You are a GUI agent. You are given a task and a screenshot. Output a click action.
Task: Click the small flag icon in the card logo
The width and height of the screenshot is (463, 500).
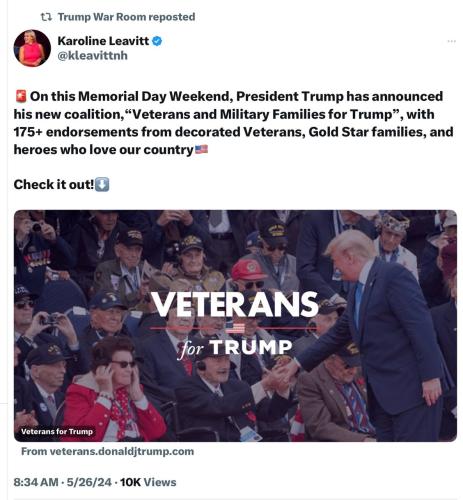pyautogui.click(x=235, y=328)
